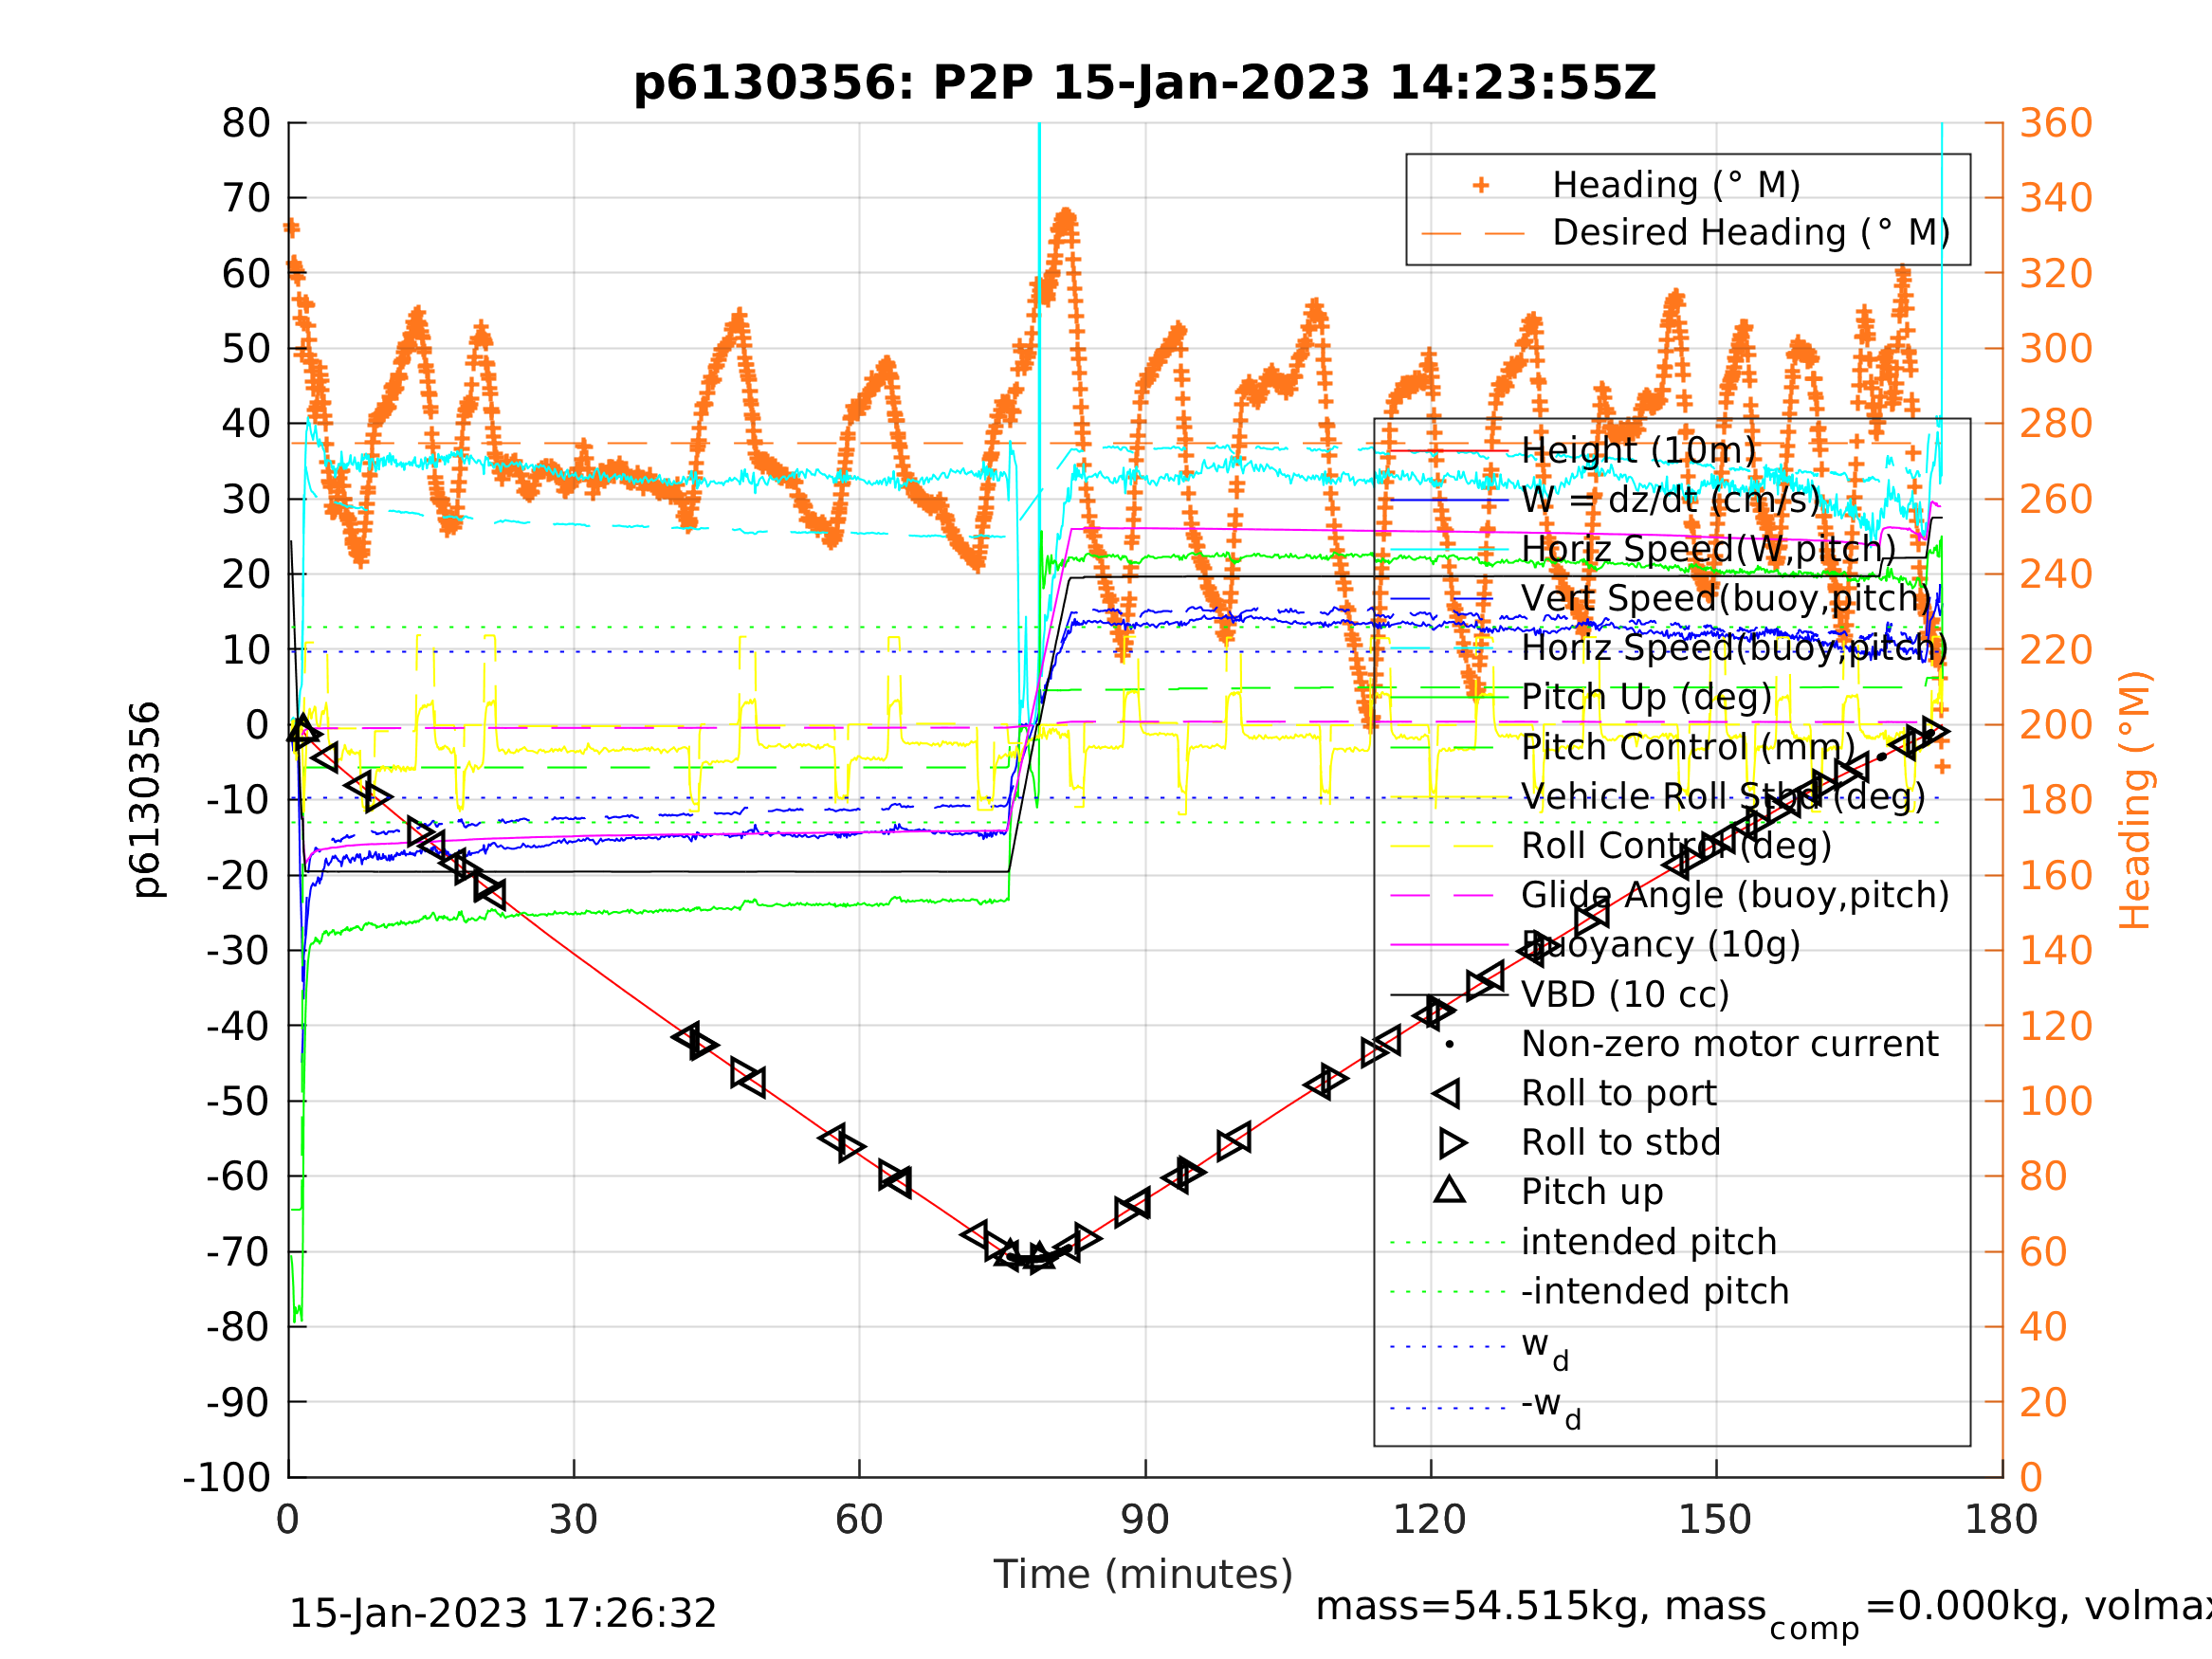Click the Non-zero motor current legend dot
The image size is (2212, 1659).
pyautogui.click(x=1449, y=1044)
